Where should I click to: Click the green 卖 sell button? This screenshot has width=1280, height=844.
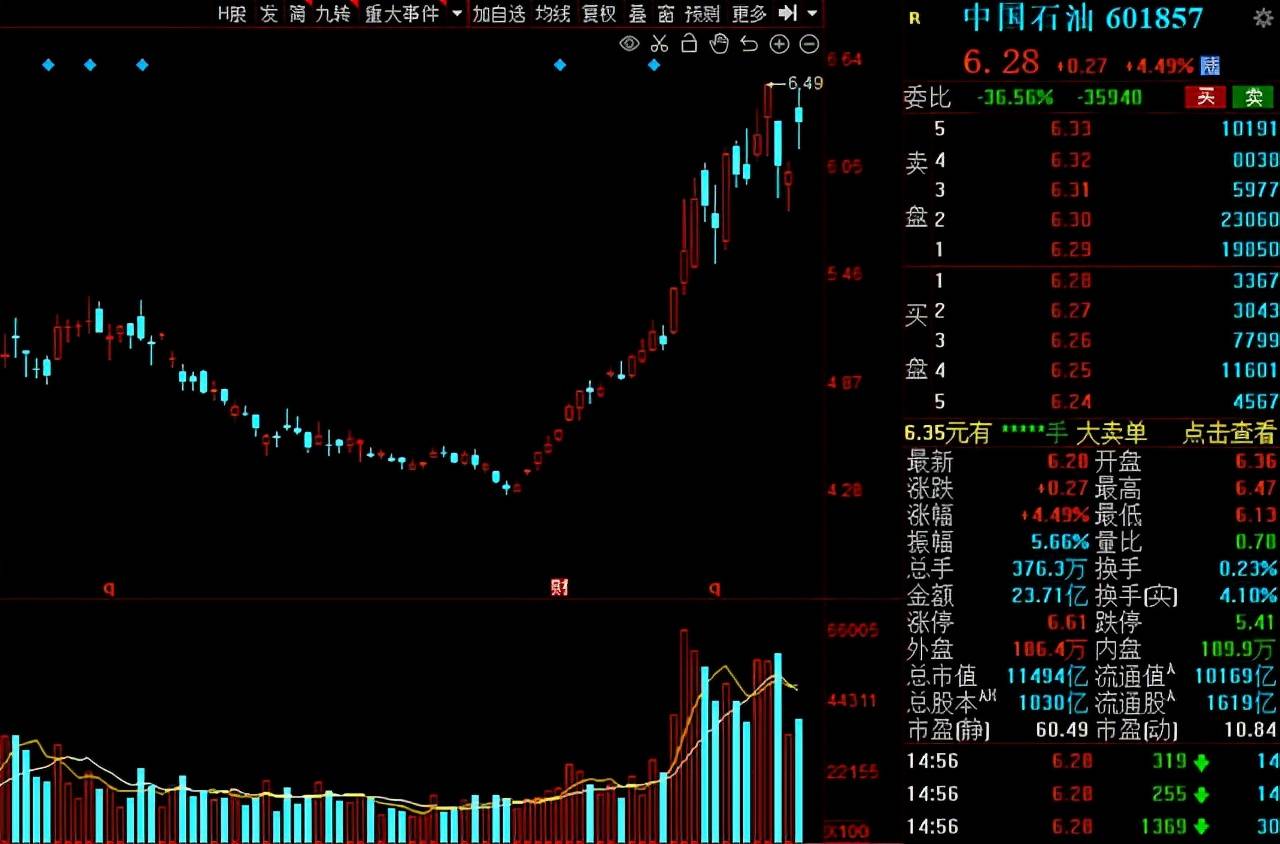(x=1253, y=97)
